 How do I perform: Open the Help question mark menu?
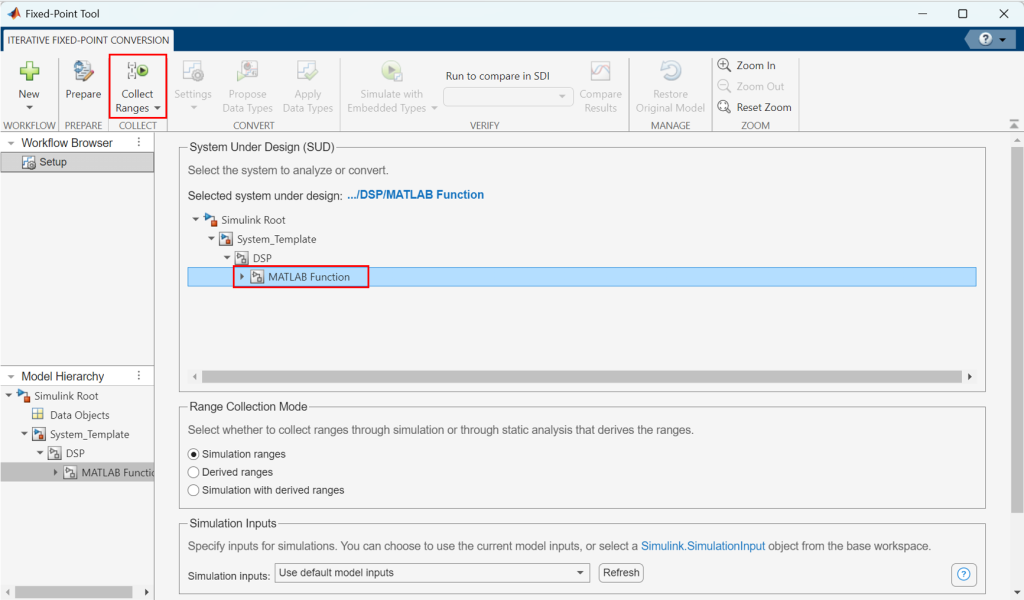point(991,39)
